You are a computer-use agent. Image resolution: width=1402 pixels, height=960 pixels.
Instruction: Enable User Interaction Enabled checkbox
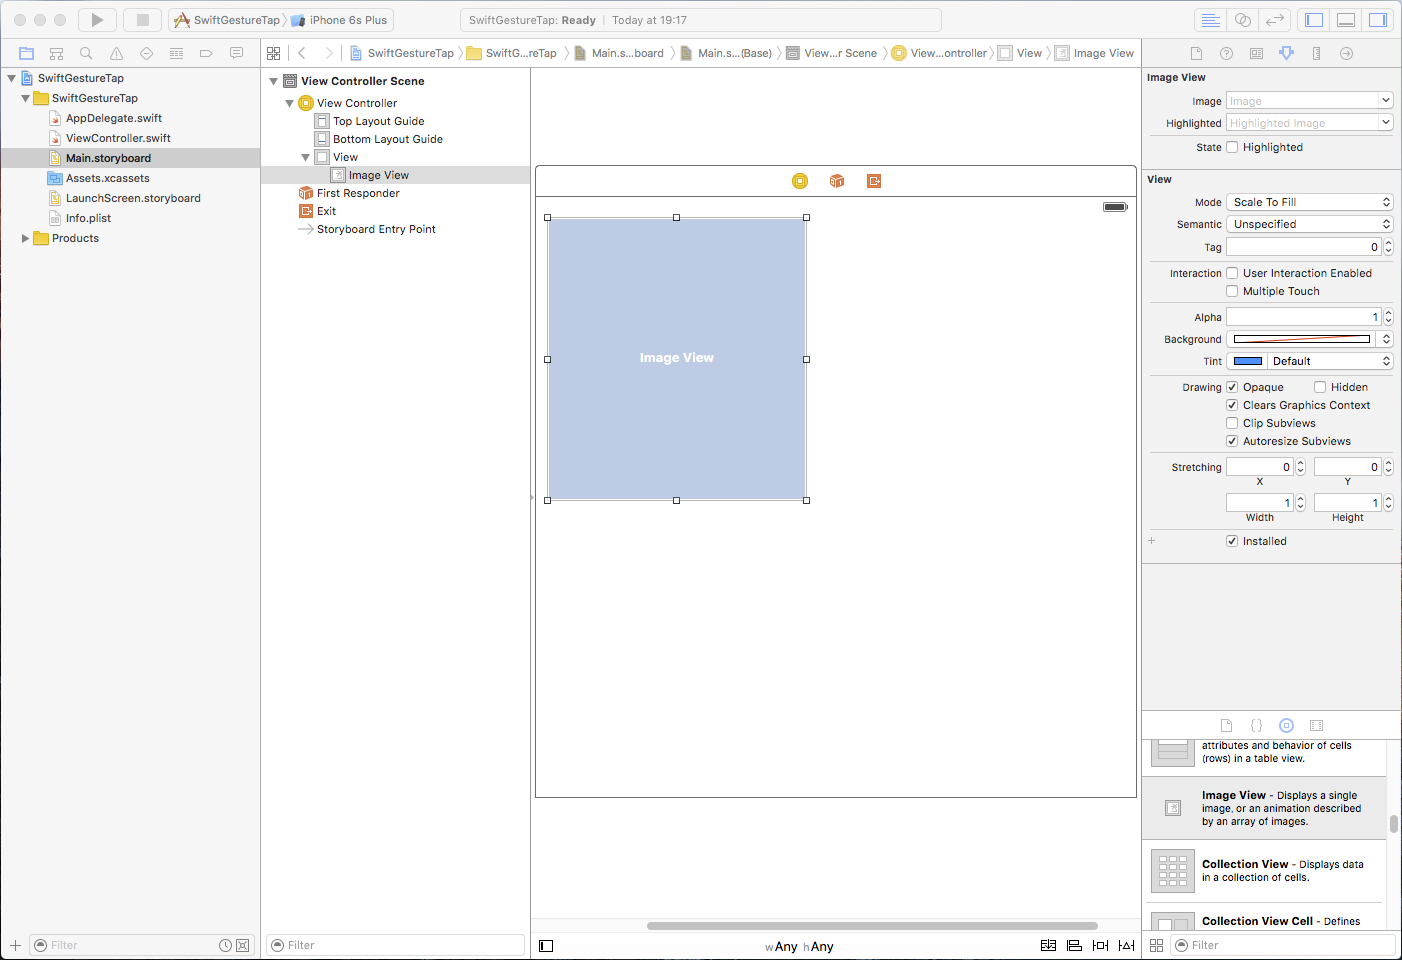[x=1232, y=273]
